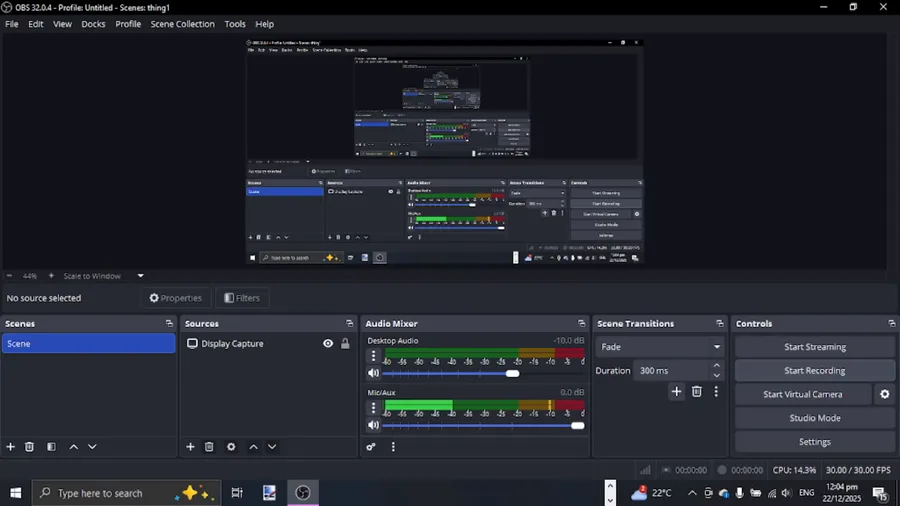Viewport: 900px width, 506px height.
Task: Undock the Sources panel
Action: pos(349,324)
